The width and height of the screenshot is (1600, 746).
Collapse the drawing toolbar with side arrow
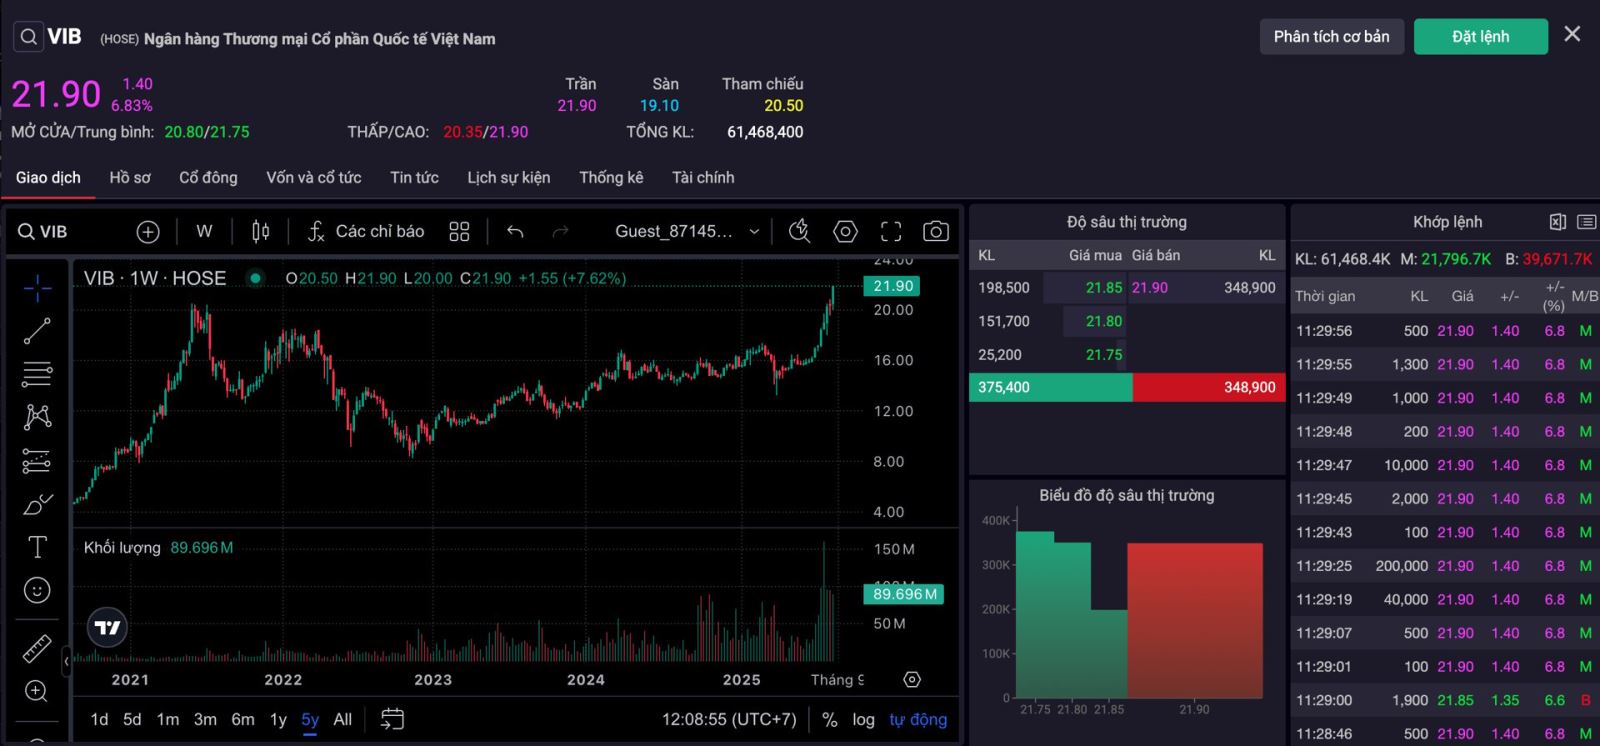click(x=67, y=661)
